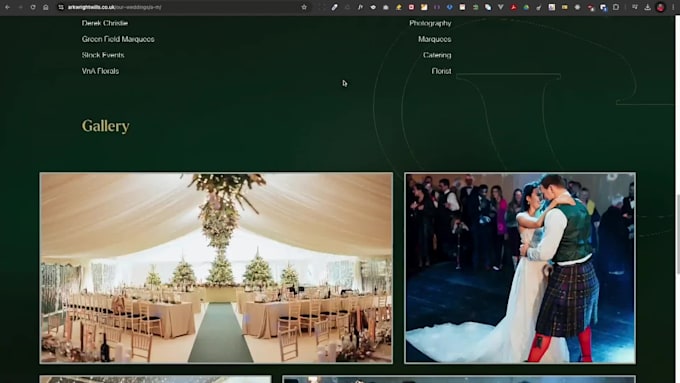Open the marquee interior gallery photo
This screenshot has height=383, width=680.
(x=216, y=268)
